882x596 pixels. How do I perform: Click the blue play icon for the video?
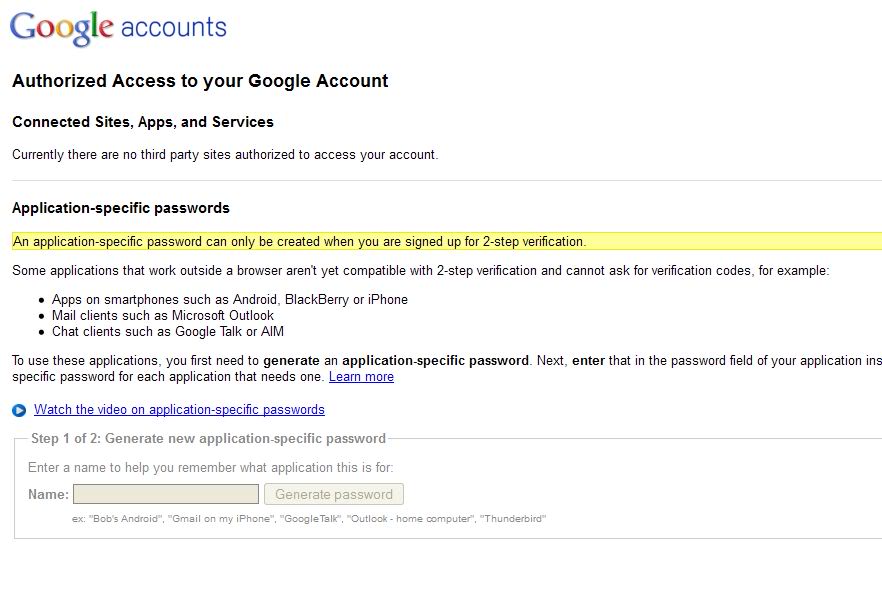pos(17,409)
